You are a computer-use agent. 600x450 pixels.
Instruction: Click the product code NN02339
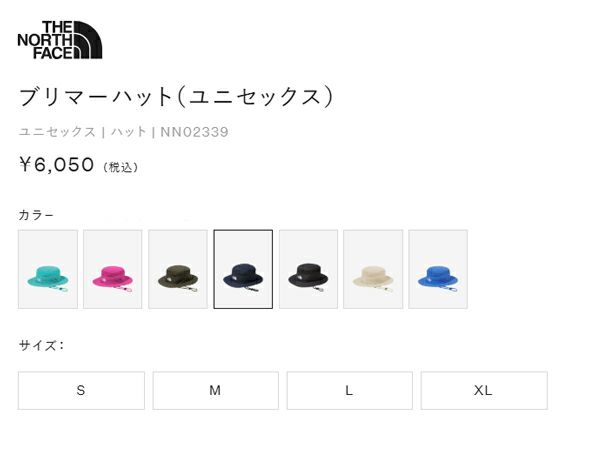coord(194,132)
